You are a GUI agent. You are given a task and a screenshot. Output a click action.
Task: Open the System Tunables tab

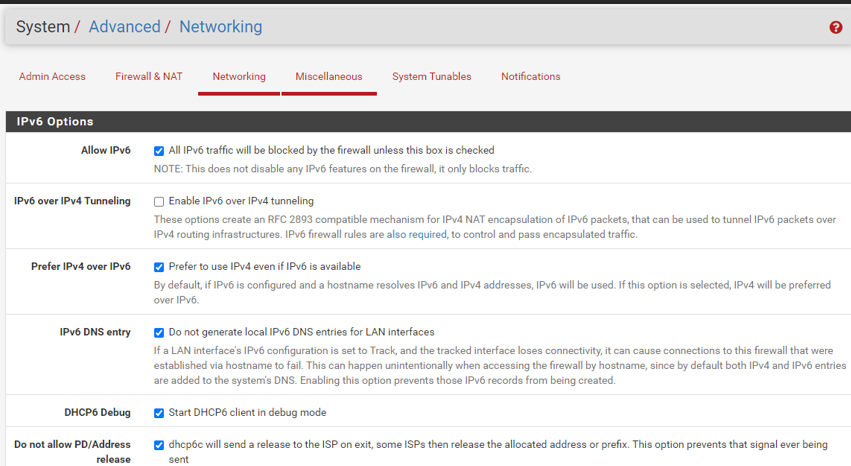click(x=431, y=76)
